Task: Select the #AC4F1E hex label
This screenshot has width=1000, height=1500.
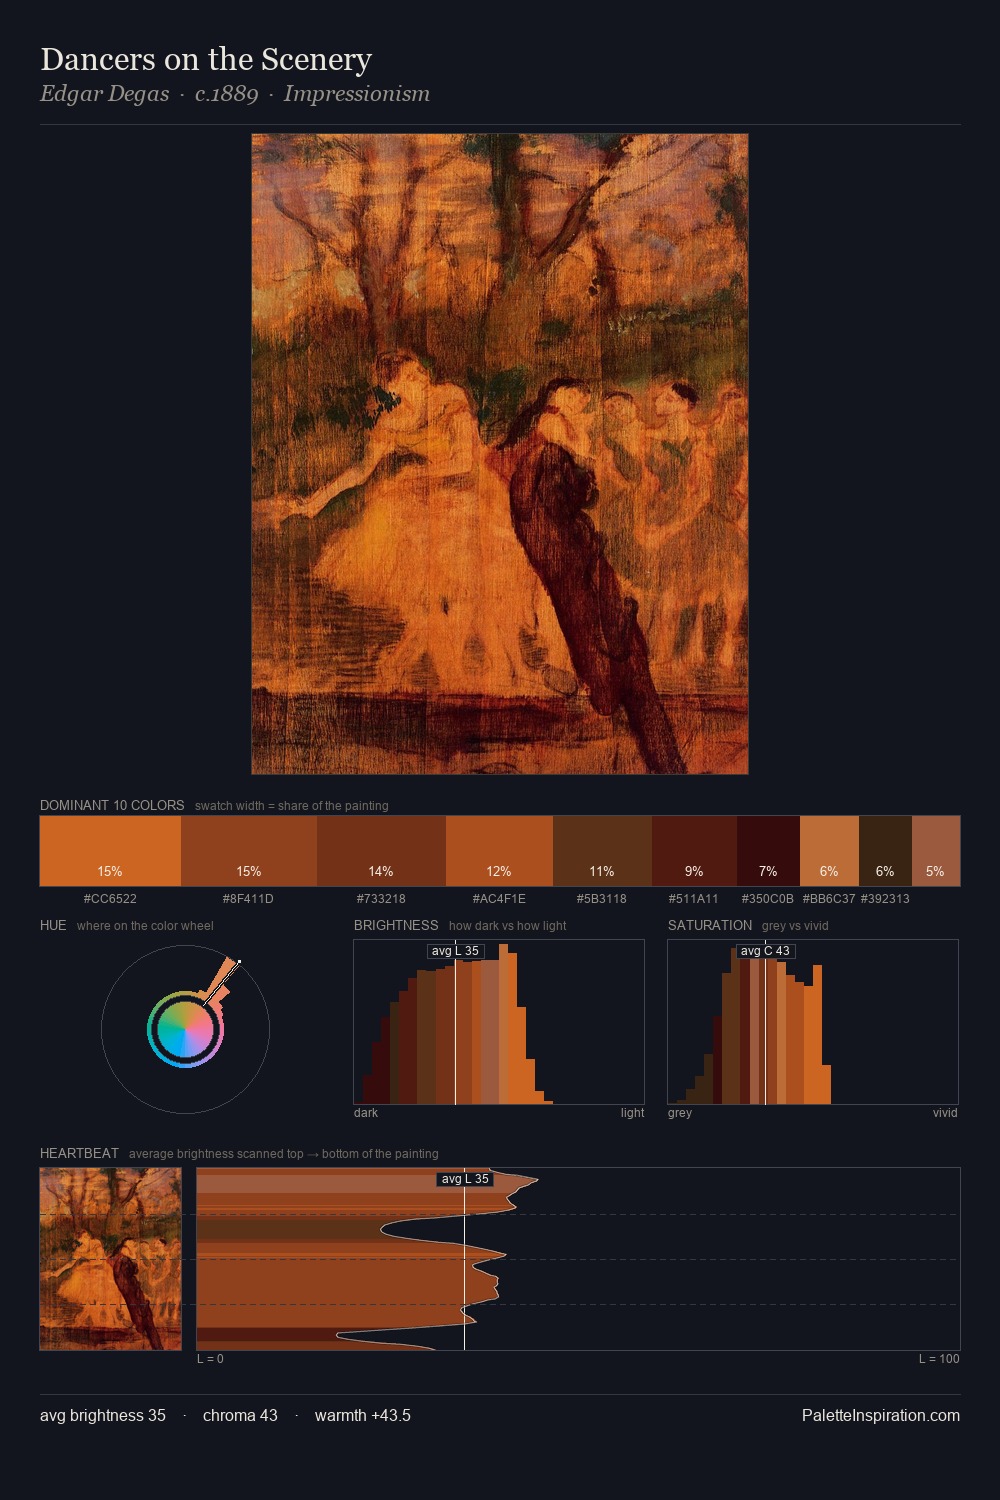Action: tap(499, 899)
